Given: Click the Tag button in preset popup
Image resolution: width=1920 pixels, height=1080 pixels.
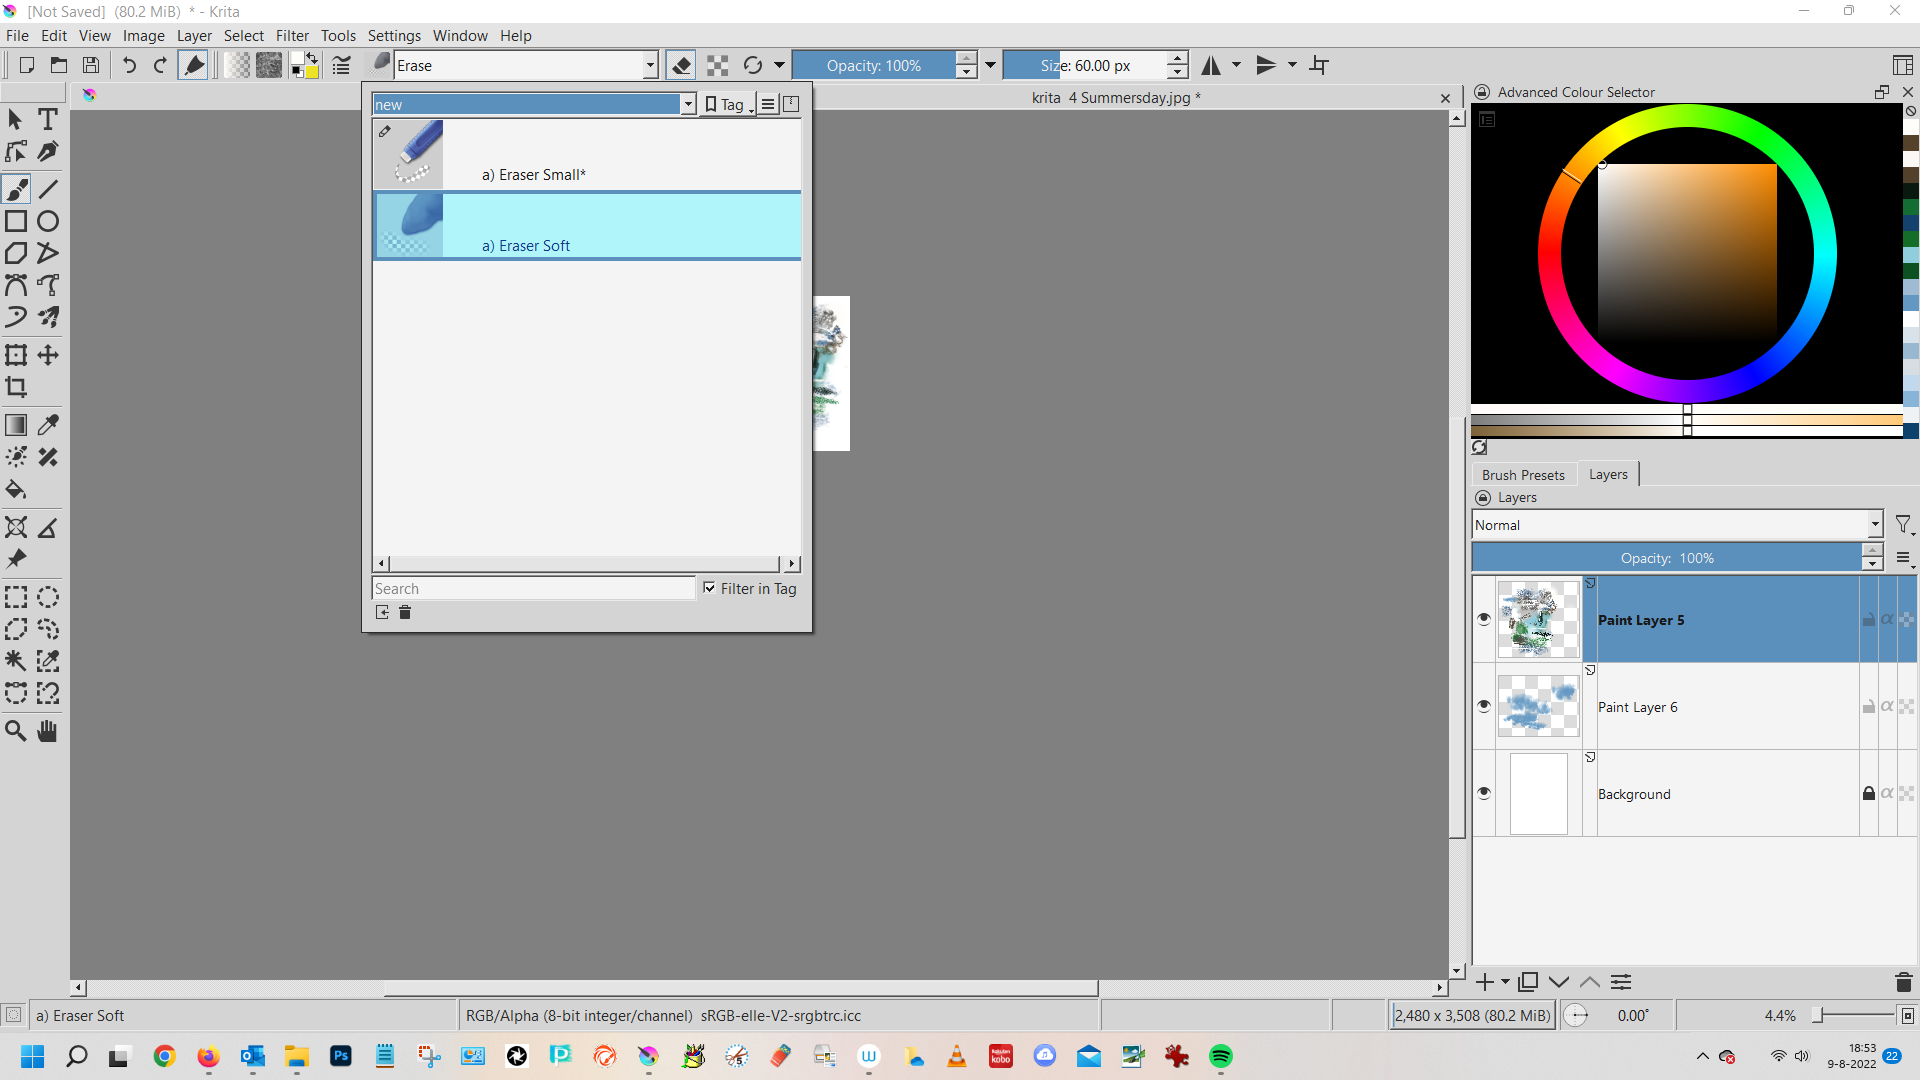Looking at the screenshot, I should point(727,104).
